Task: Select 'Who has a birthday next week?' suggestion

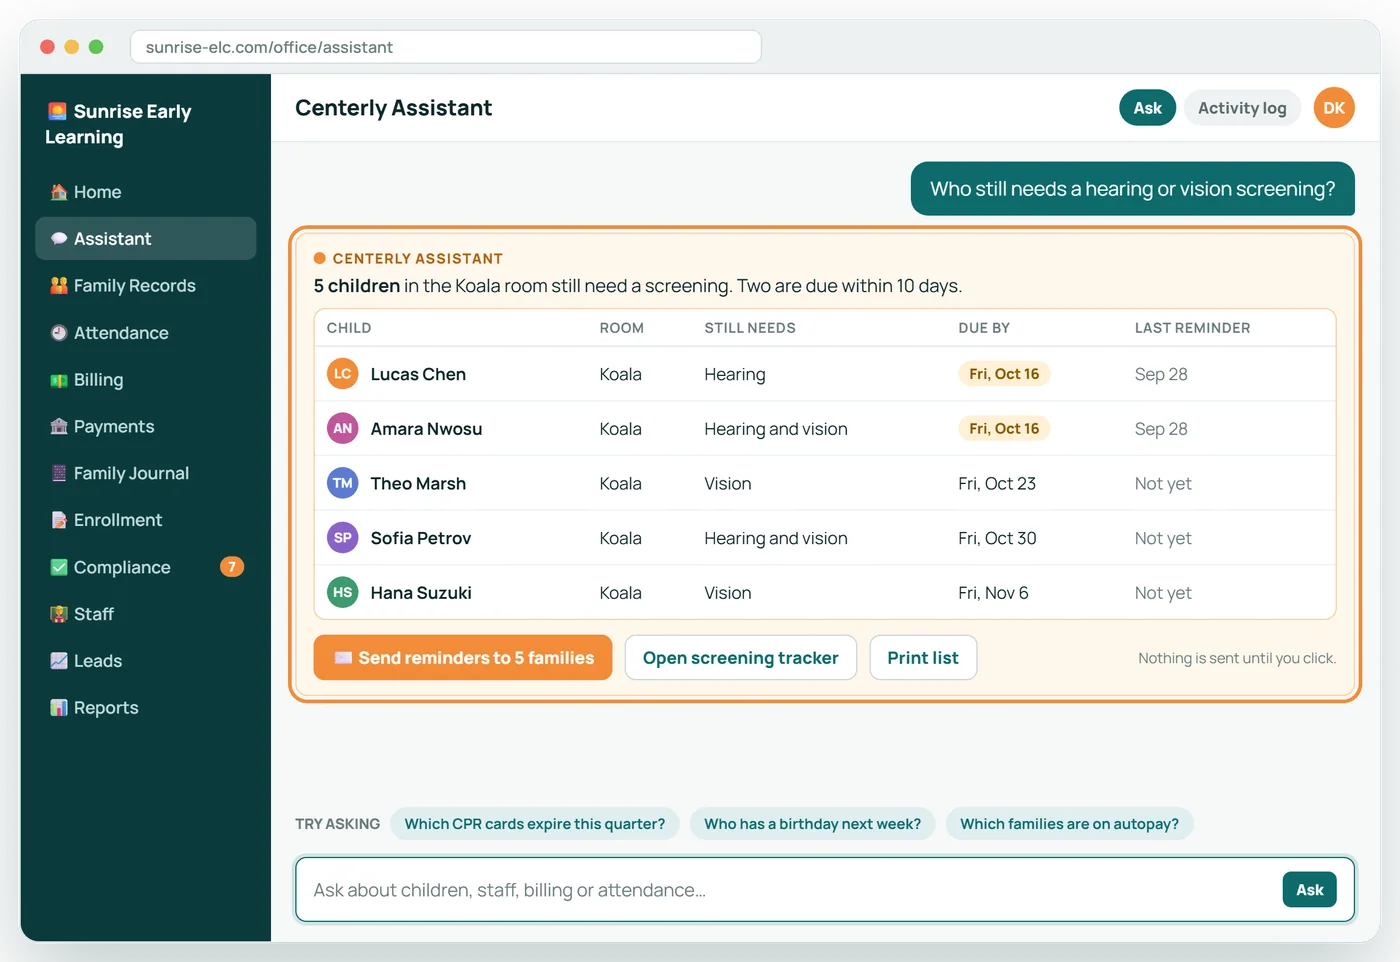Action: pyautogui.click(x=813, y=824)
